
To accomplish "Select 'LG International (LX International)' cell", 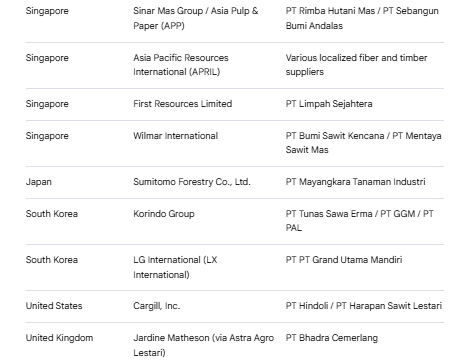I will point(175,267).
